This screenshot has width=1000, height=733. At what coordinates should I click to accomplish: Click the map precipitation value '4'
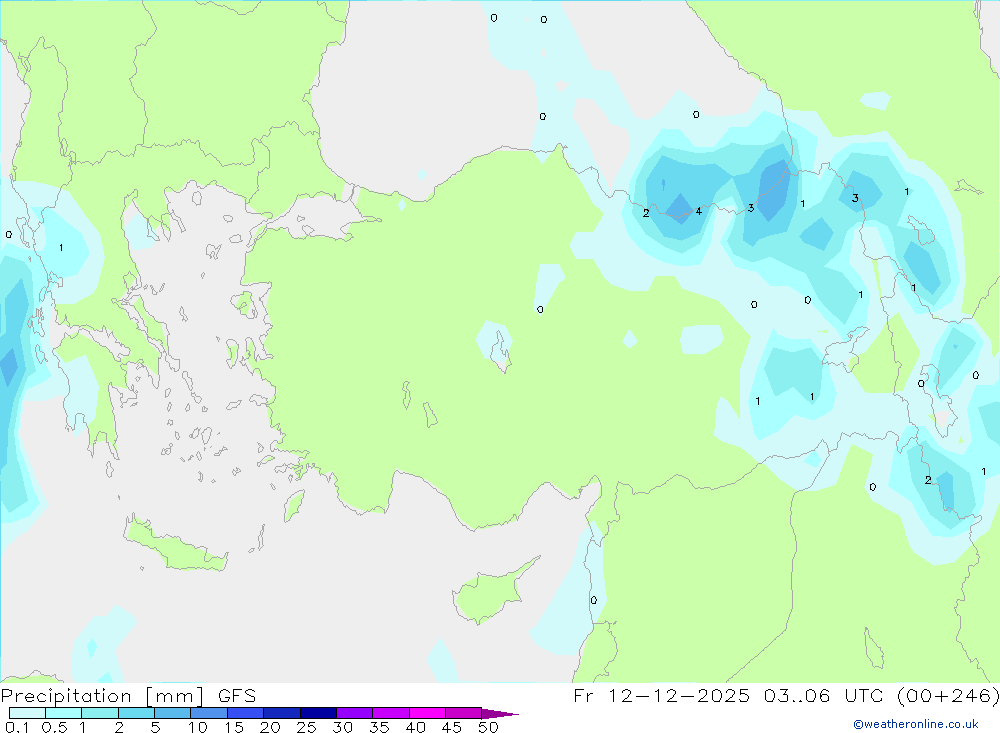(x=699, y=211)
